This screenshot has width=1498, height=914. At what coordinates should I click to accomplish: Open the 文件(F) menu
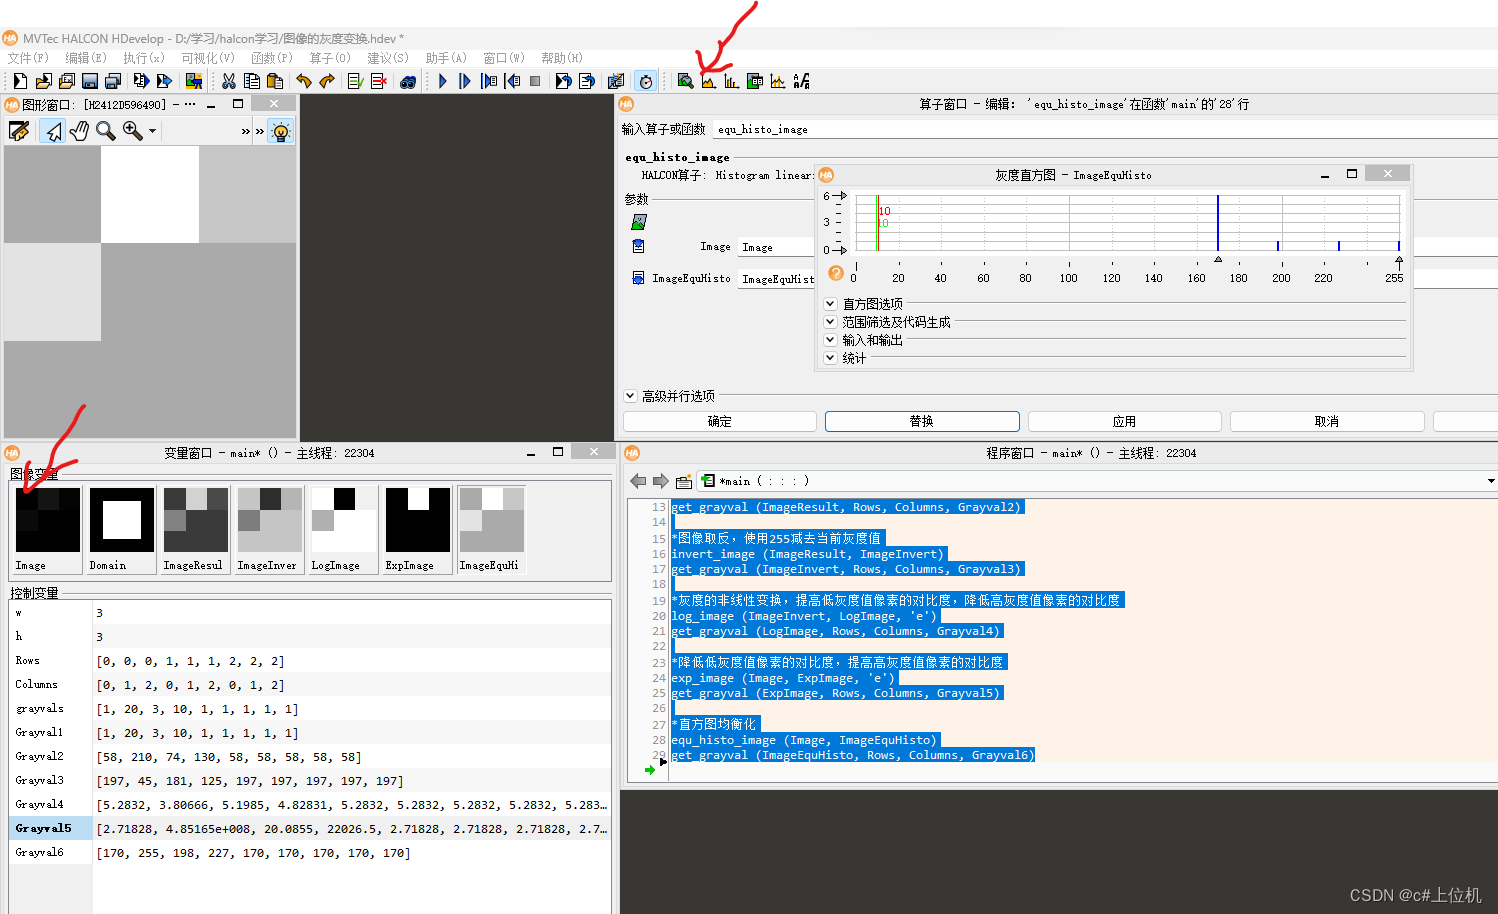[x=28, y=58]
